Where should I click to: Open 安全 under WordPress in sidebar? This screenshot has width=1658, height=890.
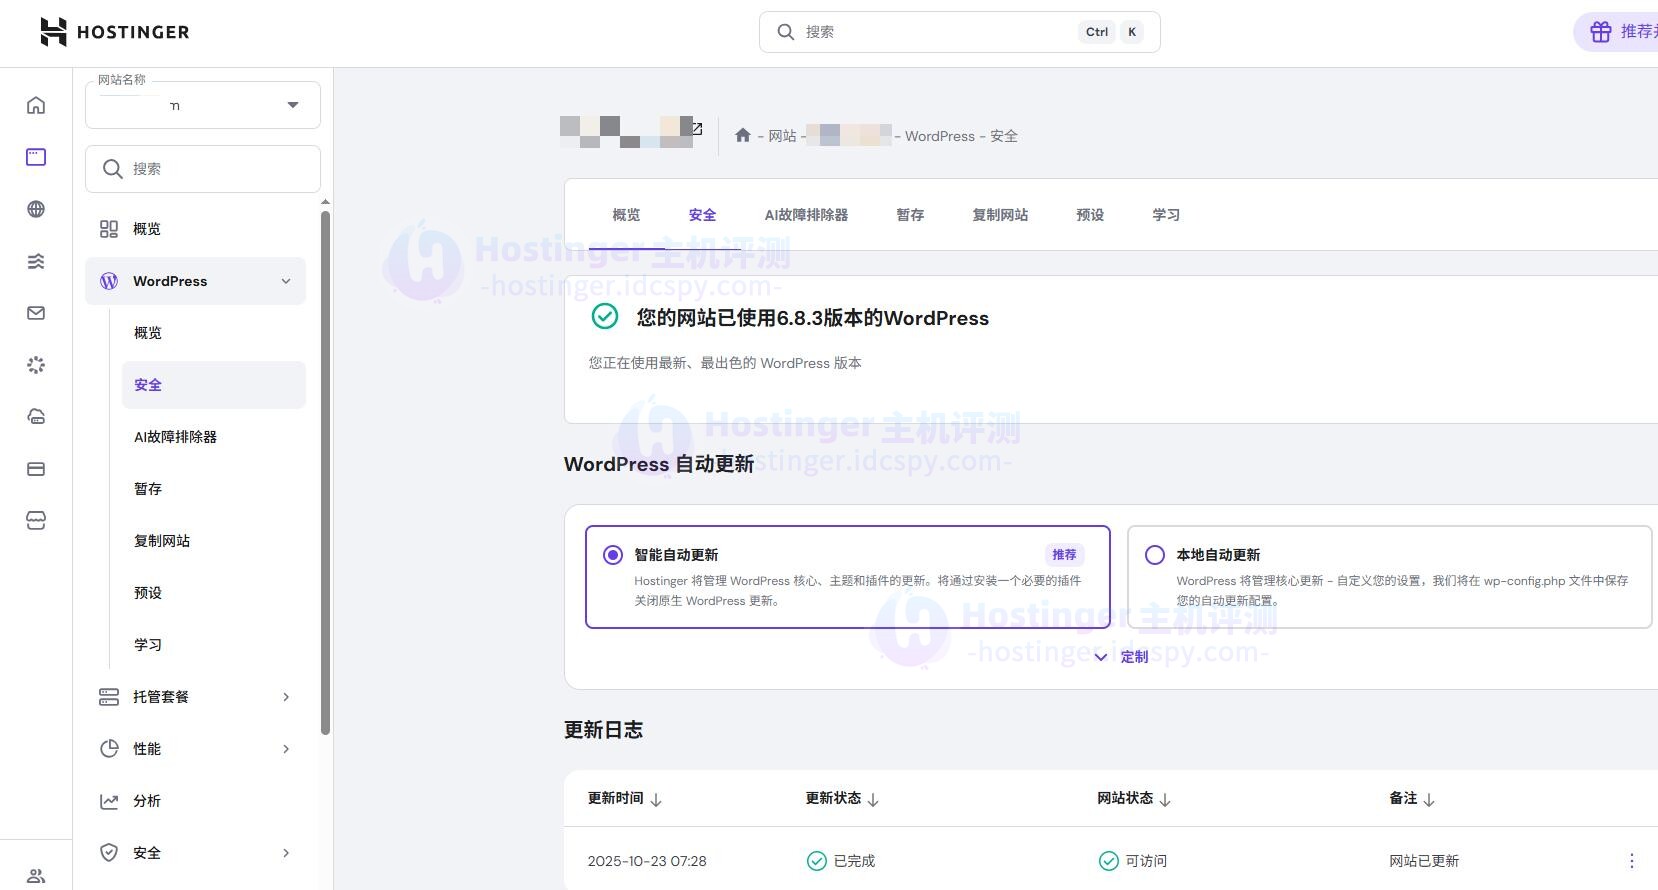pos(213,385)
